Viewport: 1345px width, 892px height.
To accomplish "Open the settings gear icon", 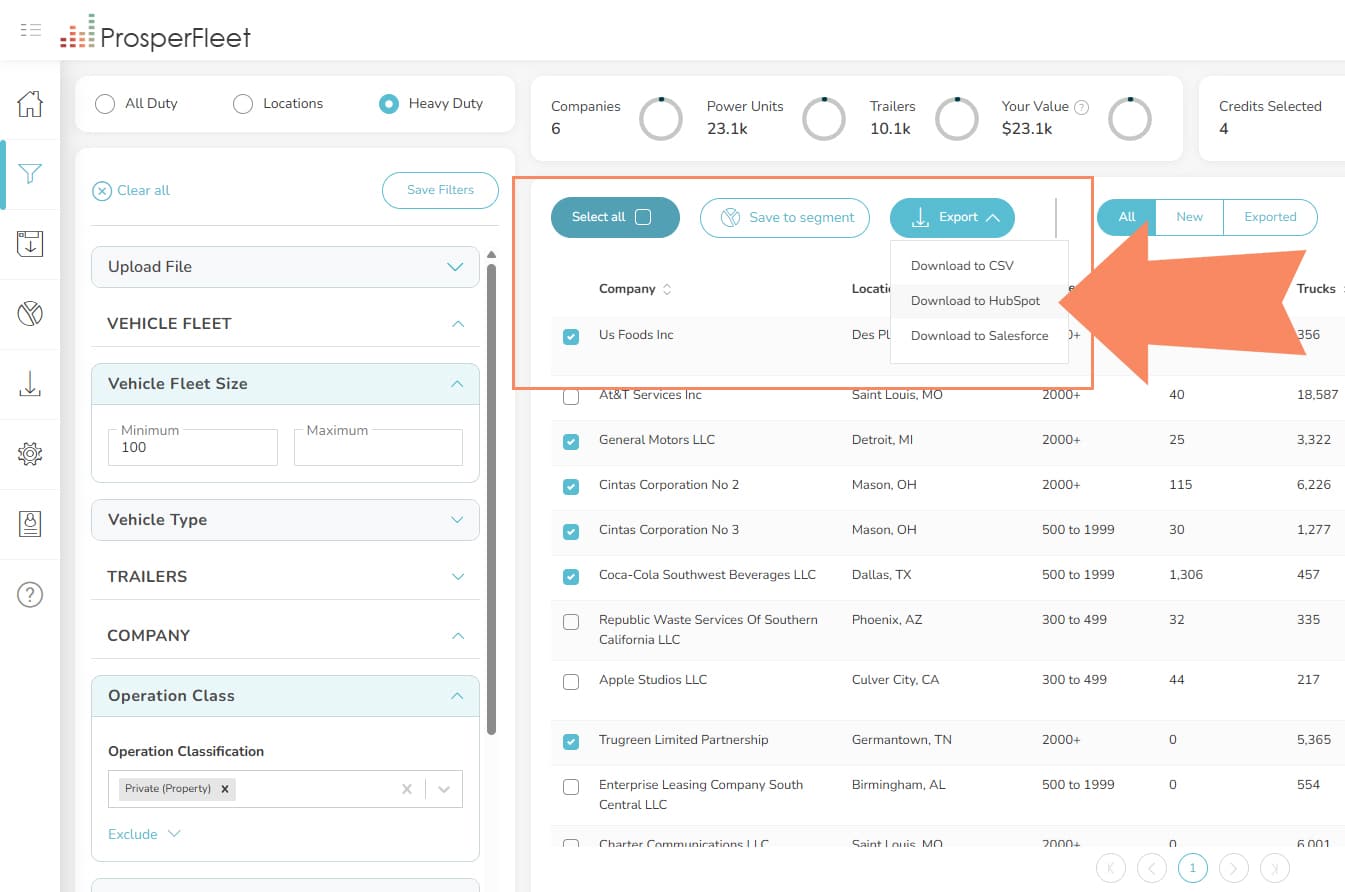I will (x=30, y=454).
